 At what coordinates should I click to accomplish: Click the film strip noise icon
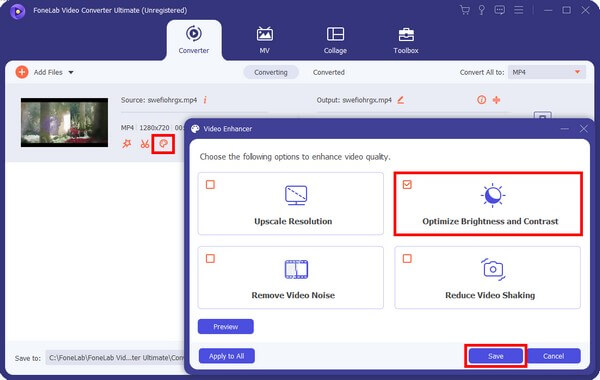coord(296,269)
